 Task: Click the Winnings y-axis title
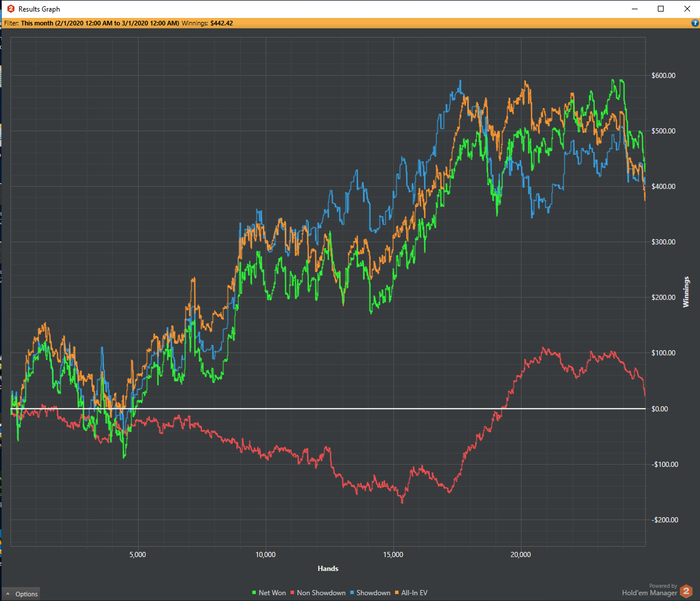686,292
